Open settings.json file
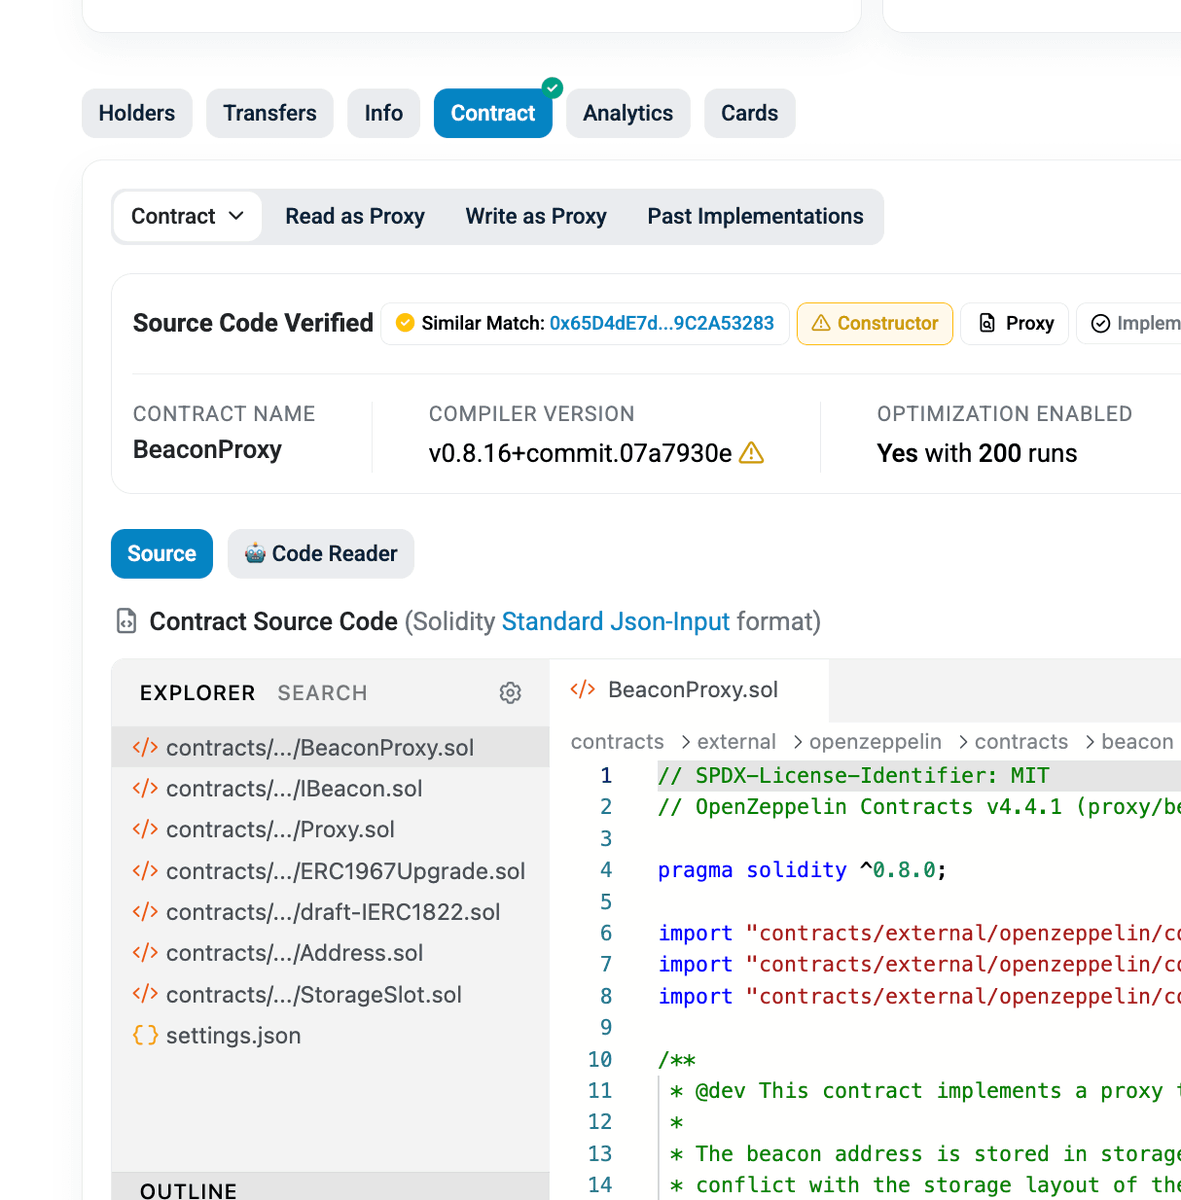This screenshot has height=1200, width=1181. [331, 1036]
